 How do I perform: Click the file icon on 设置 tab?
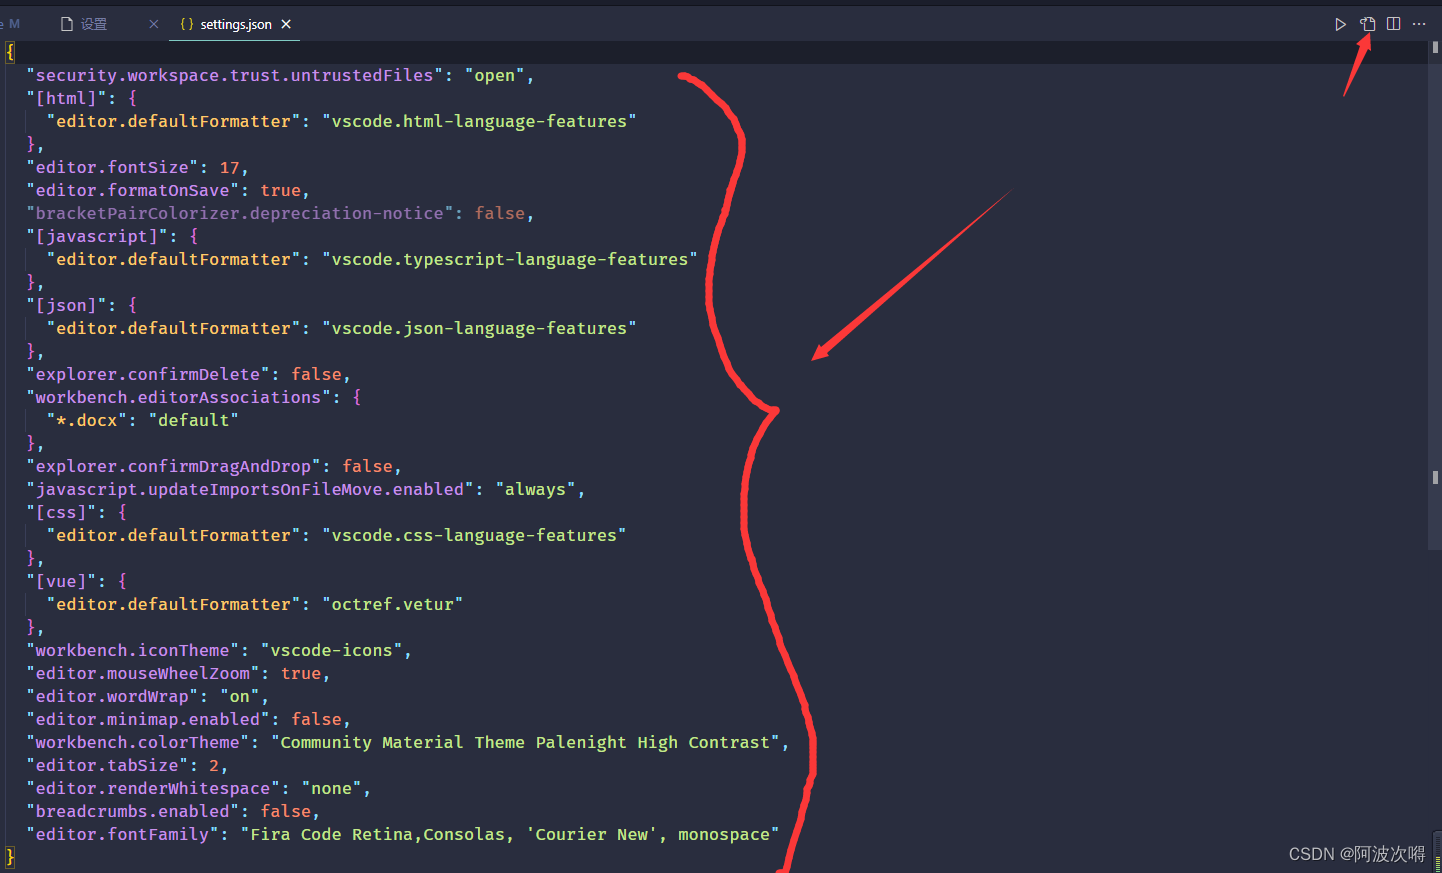tap(67, 24)
